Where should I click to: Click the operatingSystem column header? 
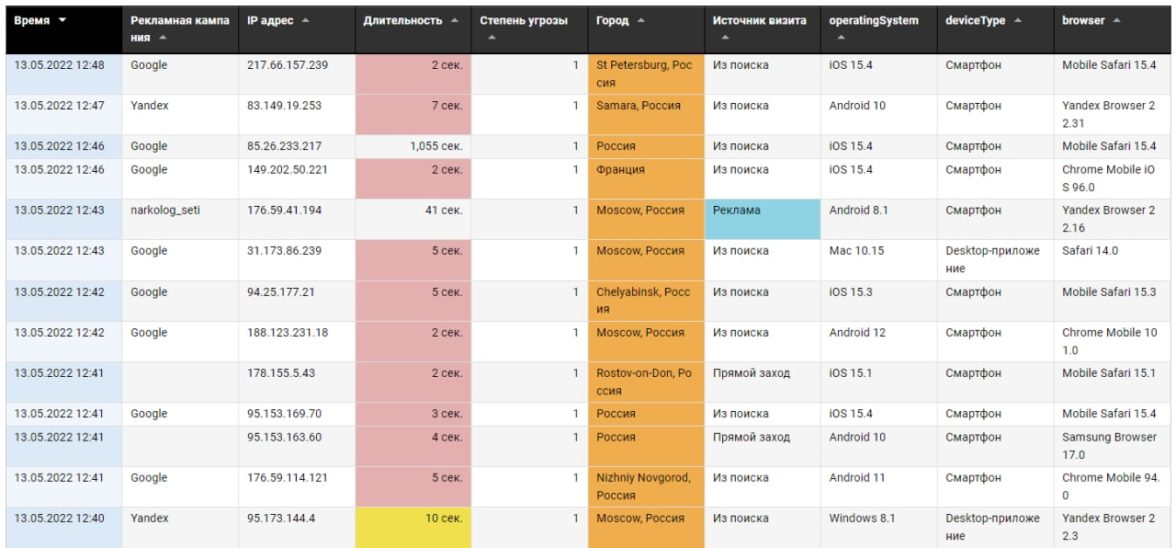click(873, 21)
